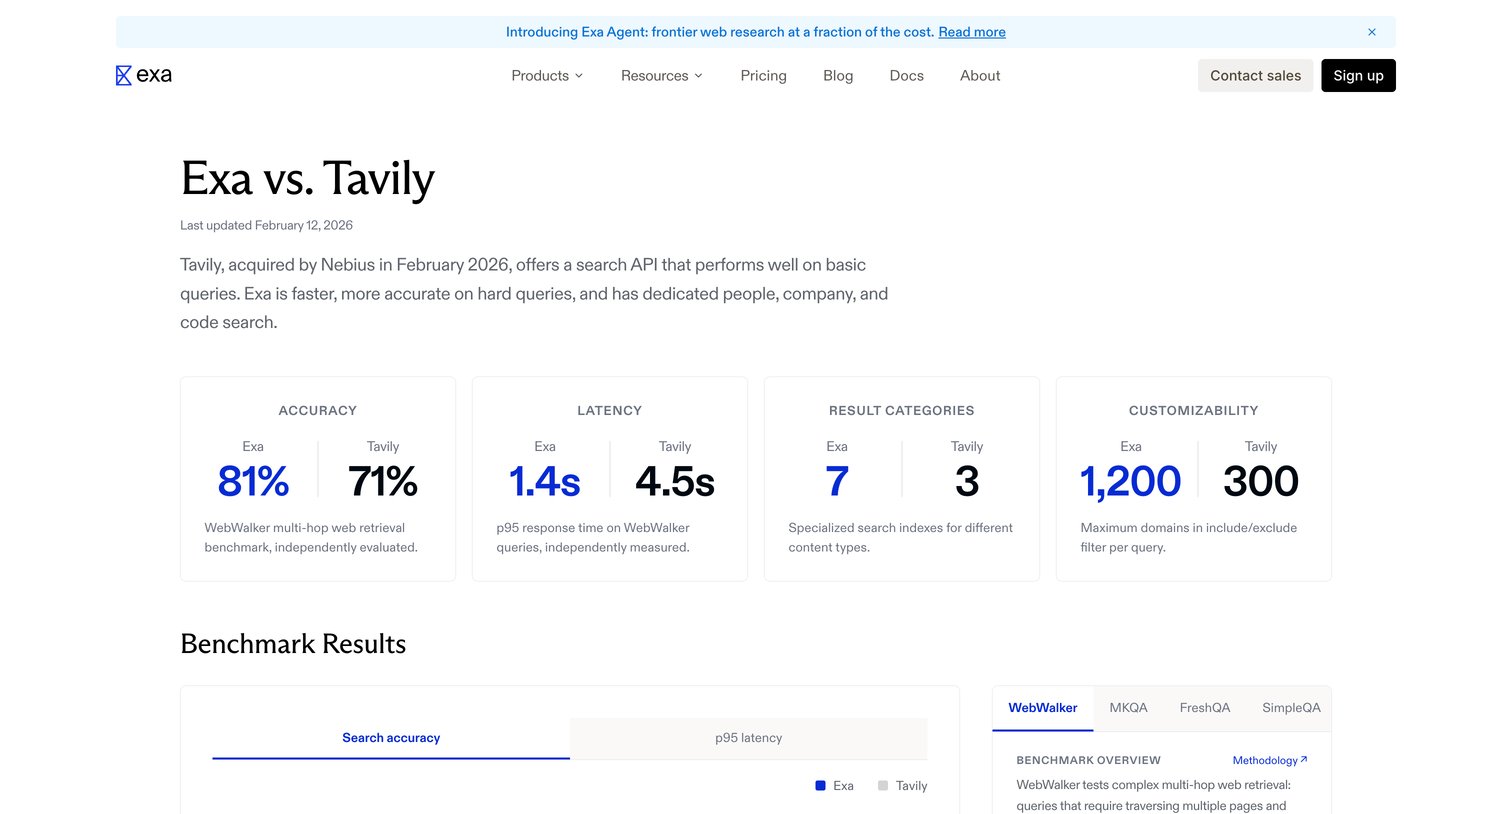Select the Search accuracy tab
The image size is (1512, 814).
click(x=391, y=738)
